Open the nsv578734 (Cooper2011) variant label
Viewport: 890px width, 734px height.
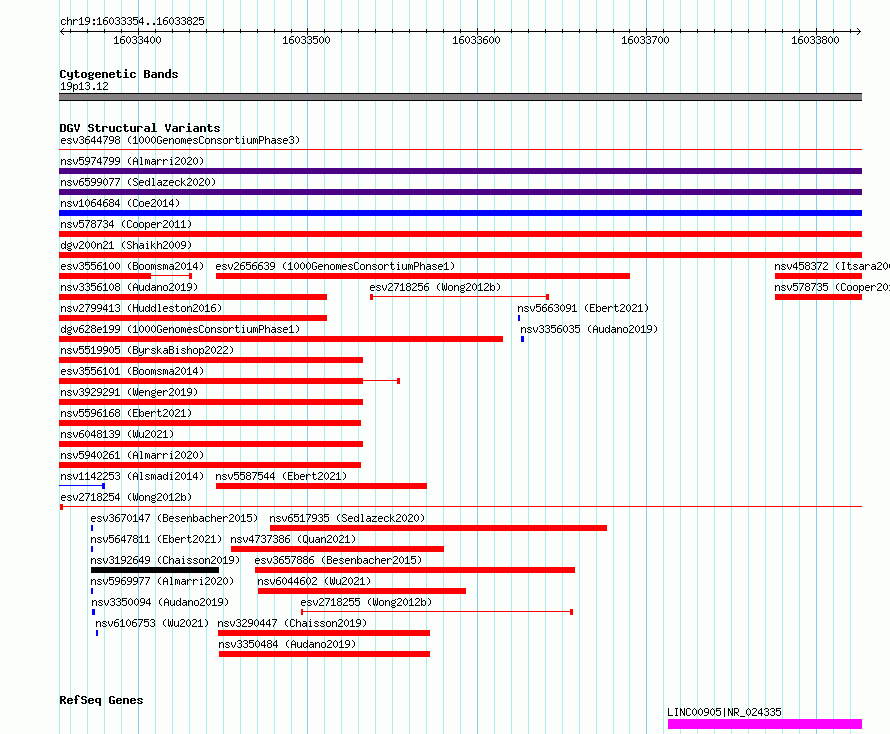[126, 224]
